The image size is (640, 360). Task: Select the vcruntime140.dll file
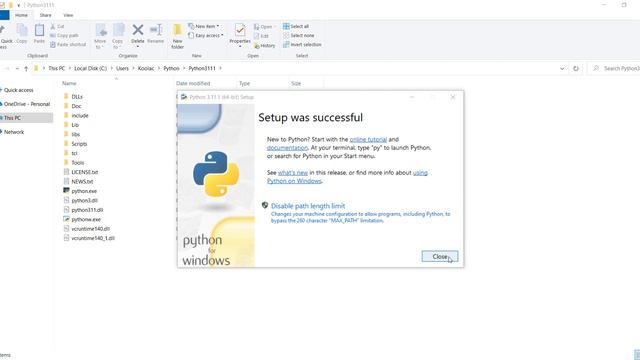pos(91,229)
